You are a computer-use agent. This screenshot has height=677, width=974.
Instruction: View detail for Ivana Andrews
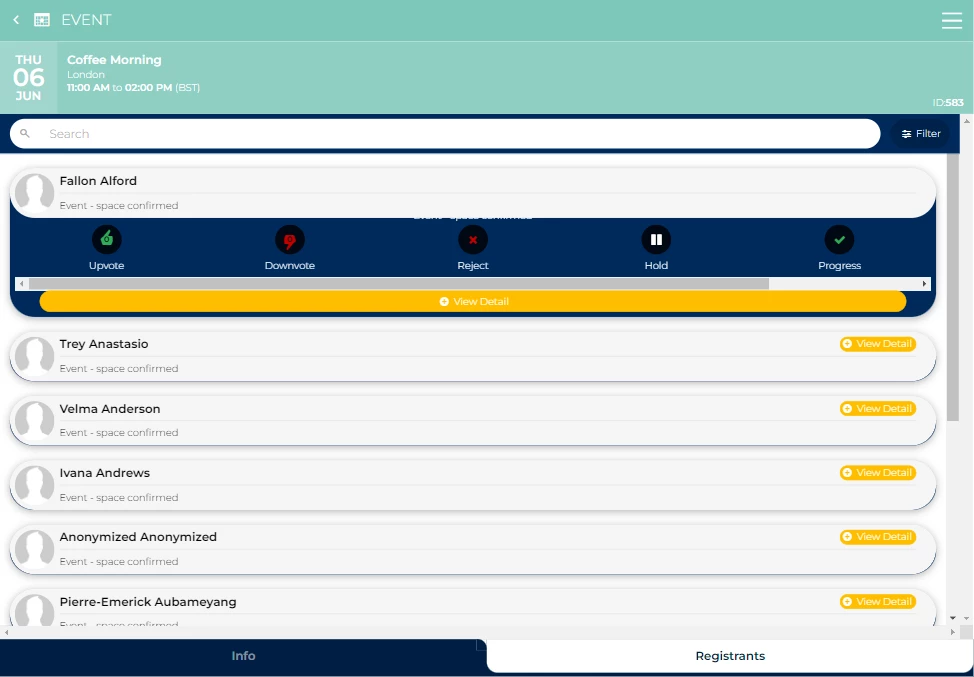coord(878,472)
